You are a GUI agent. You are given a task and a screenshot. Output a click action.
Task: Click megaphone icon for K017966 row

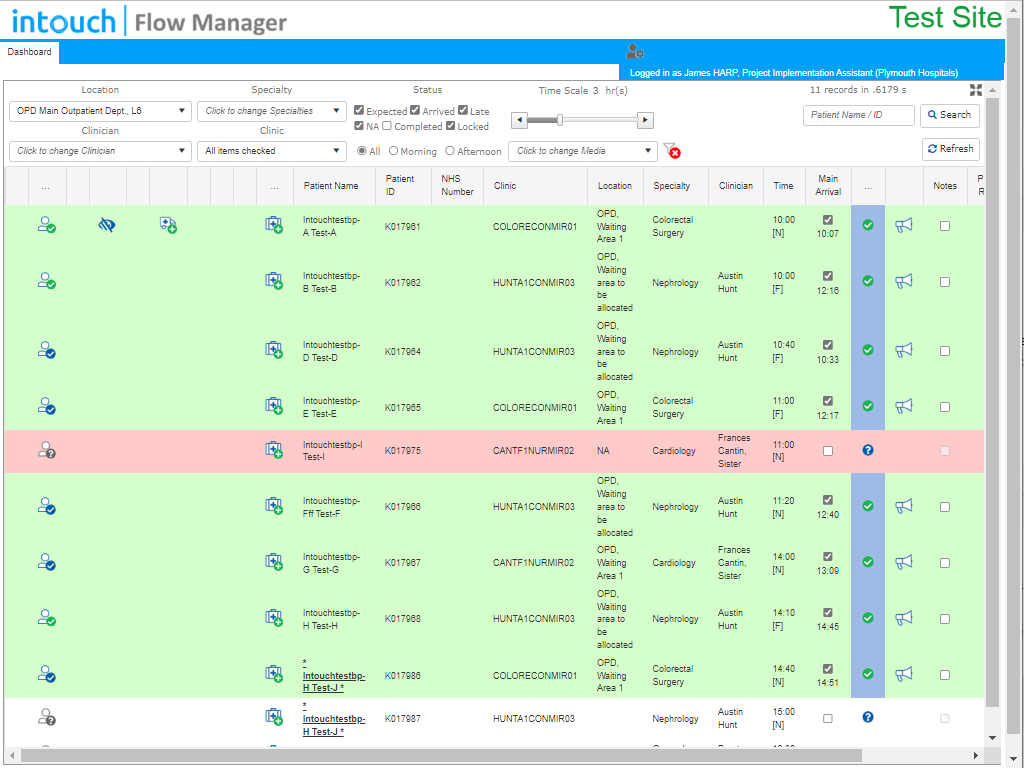point(904,506)
